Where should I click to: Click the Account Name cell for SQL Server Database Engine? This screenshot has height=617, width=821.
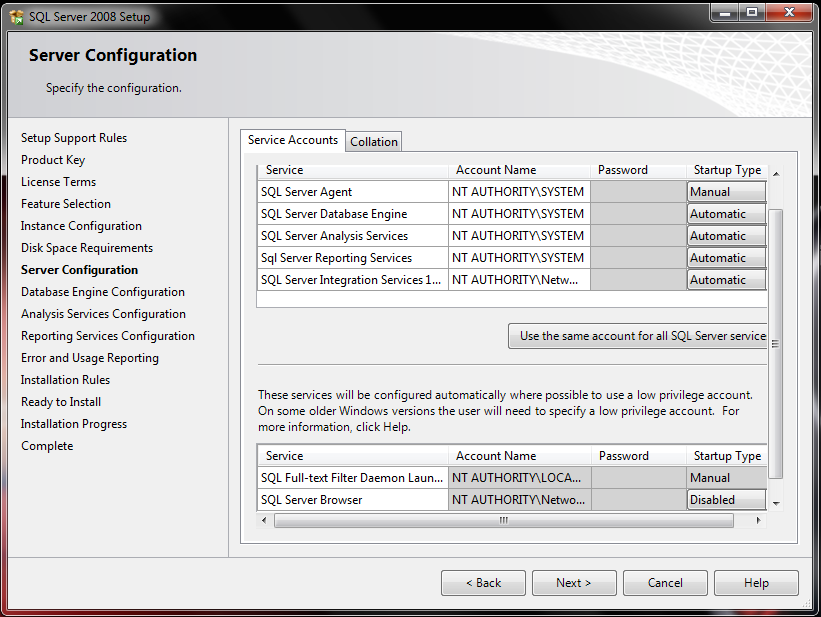pyautogui.click(x=519, y=214)
